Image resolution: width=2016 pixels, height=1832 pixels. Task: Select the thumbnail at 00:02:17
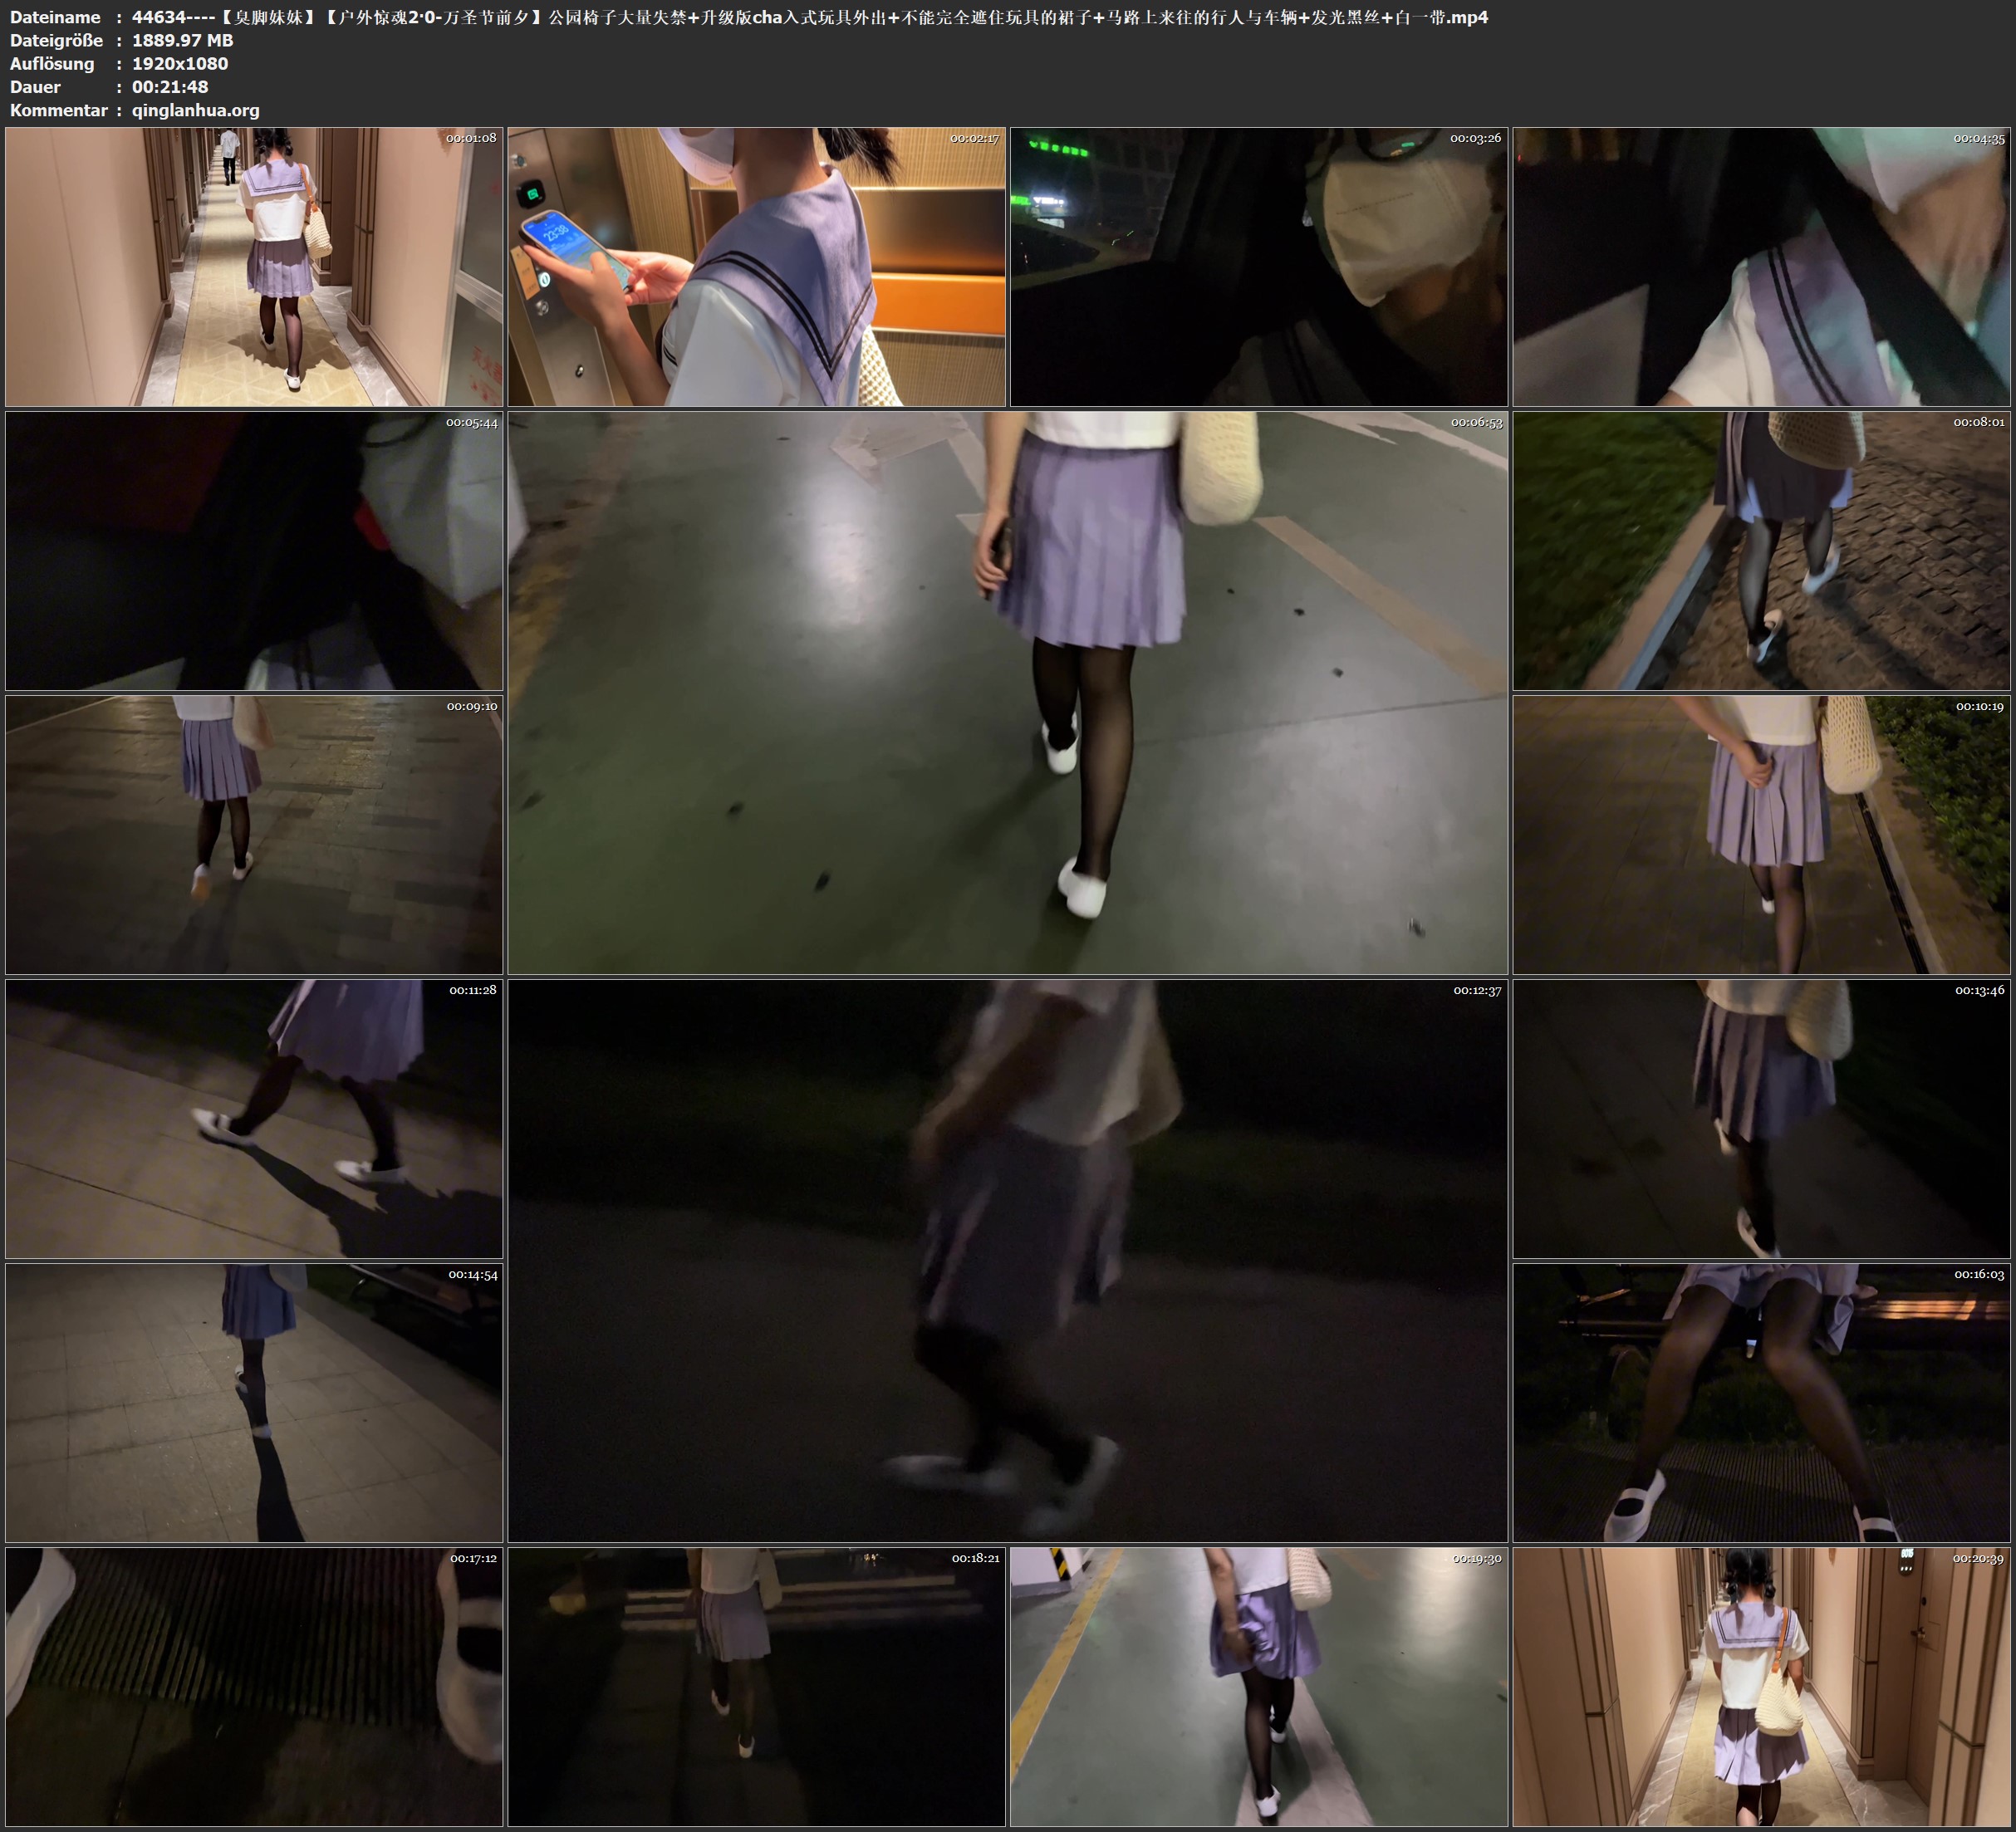coord(756,266)
